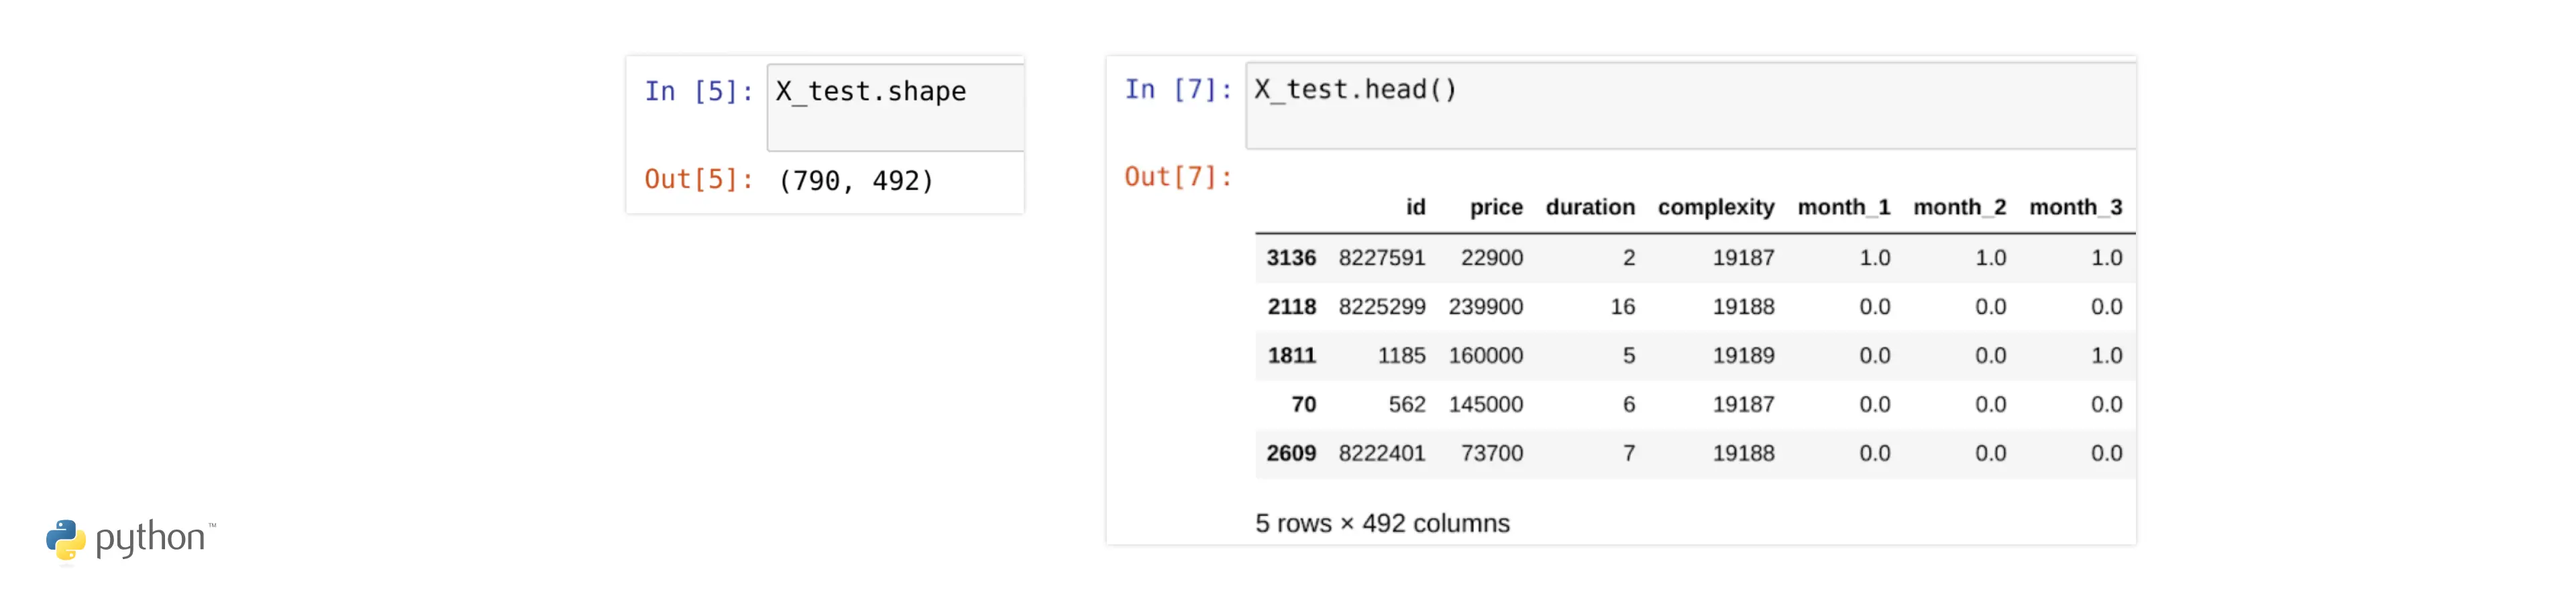Click price value 73700
This screenshot has height=602, width=2576.
1492,454
